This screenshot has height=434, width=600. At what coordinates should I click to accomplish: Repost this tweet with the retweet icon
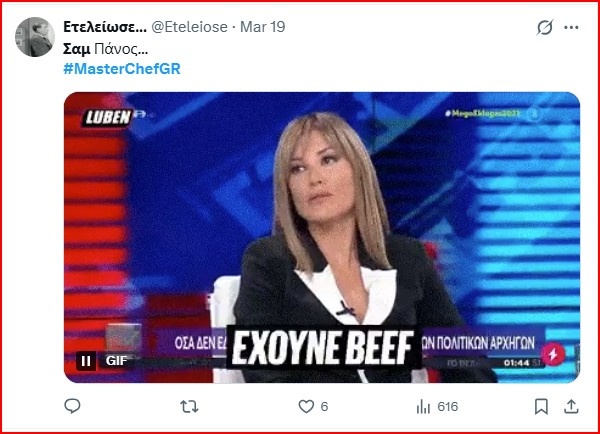click(189, 406)
